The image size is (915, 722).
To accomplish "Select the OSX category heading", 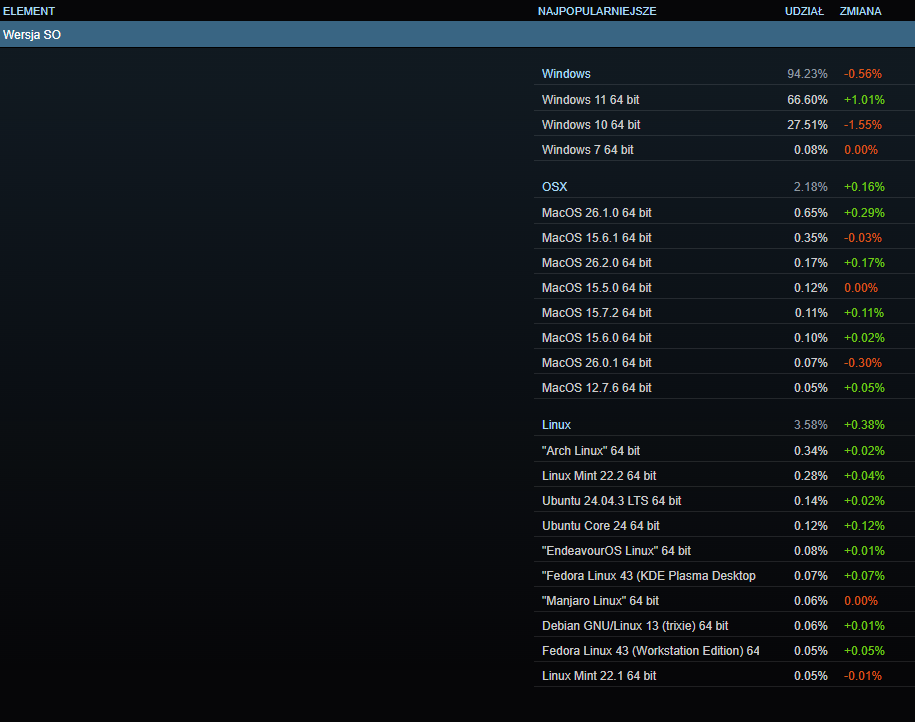I will (x=554, y=187).
